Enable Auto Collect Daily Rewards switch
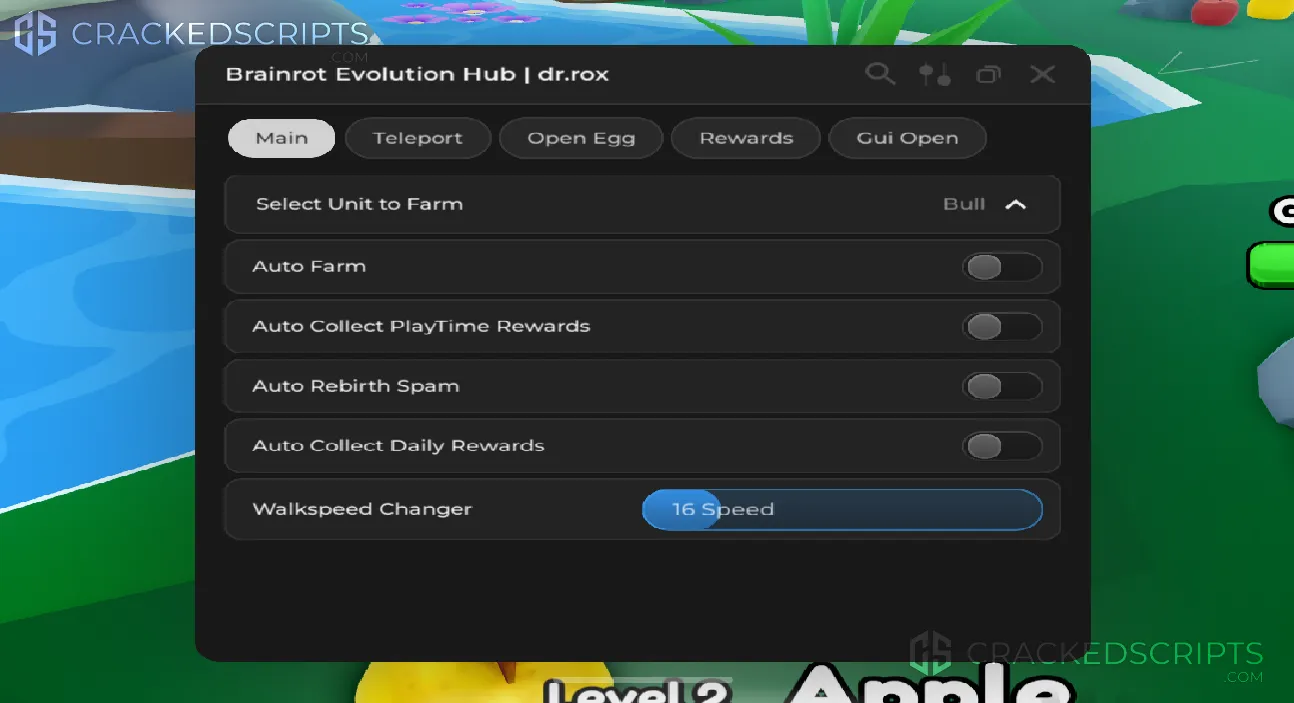The height and width of the screenshot is (703, 1294). (x=1002, y=446)
